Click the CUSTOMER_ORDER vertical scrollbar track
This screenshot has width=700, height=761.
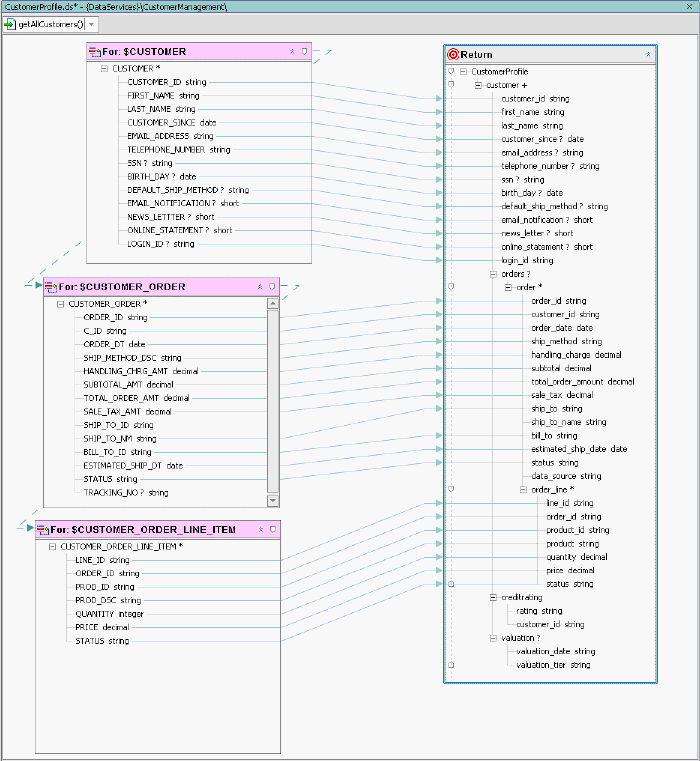click(x=273, y=402)
